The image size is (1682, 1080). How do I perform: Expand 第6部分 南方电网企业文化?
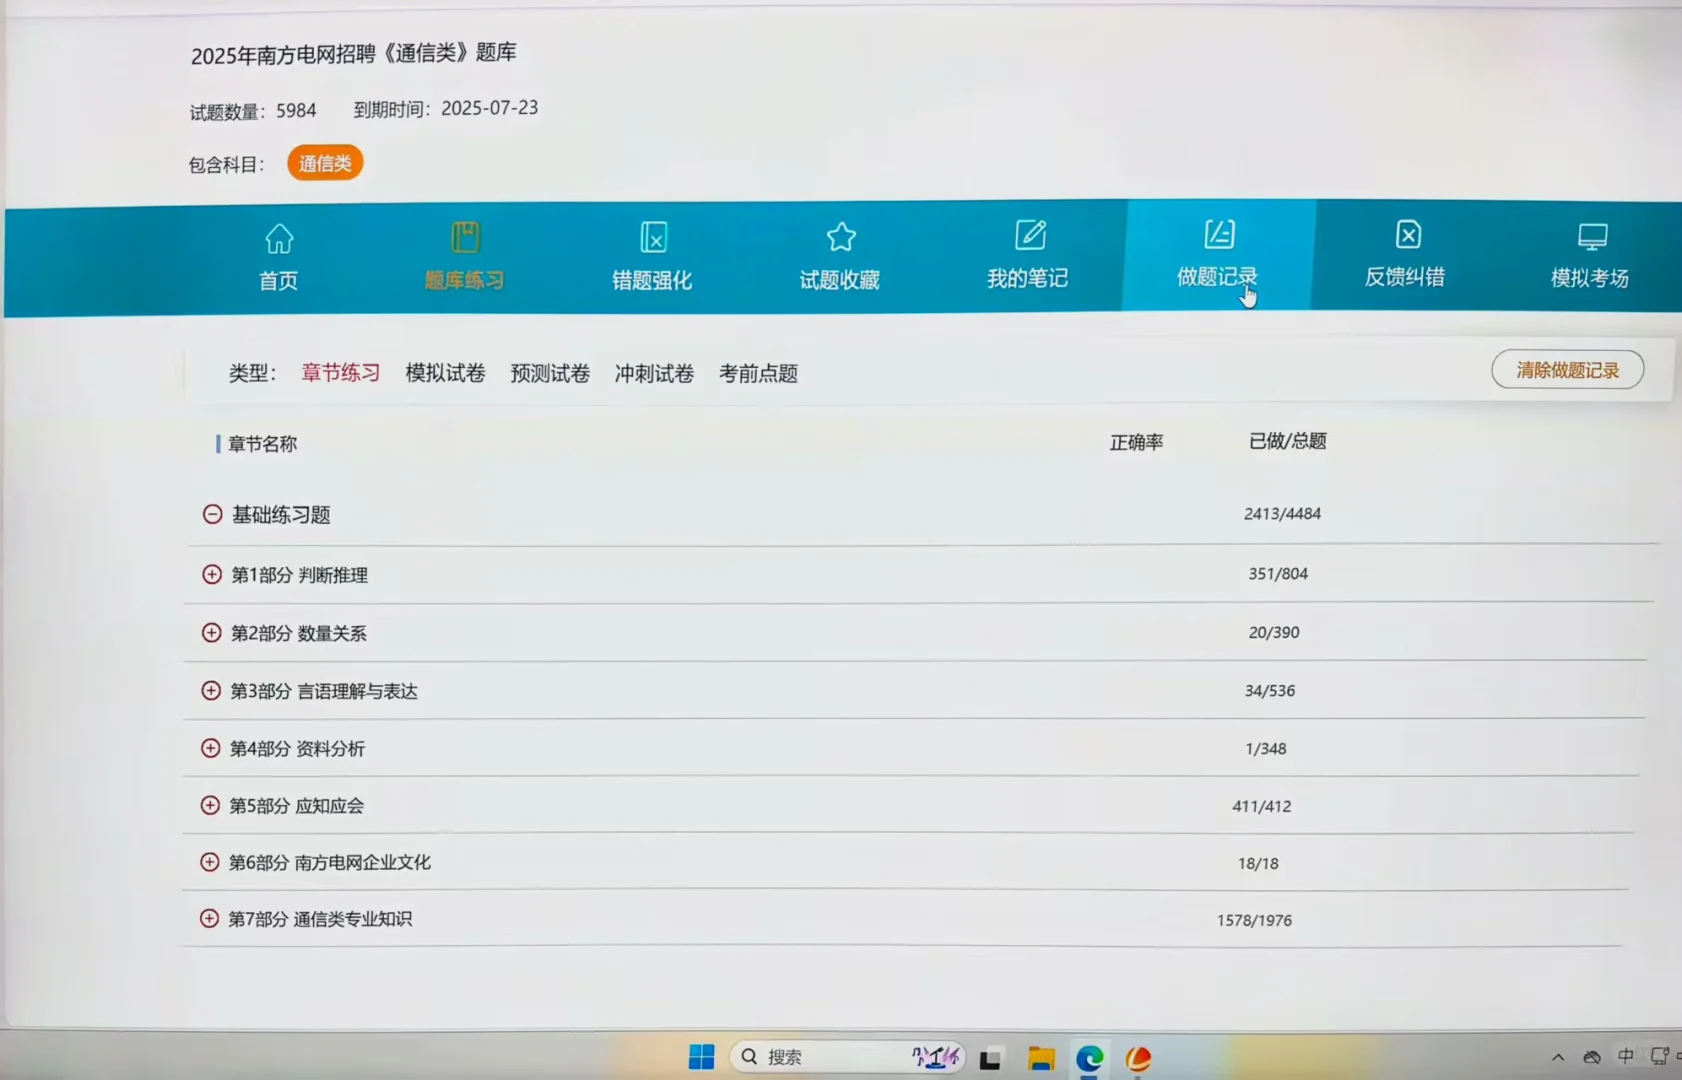(x=209, y=862)
